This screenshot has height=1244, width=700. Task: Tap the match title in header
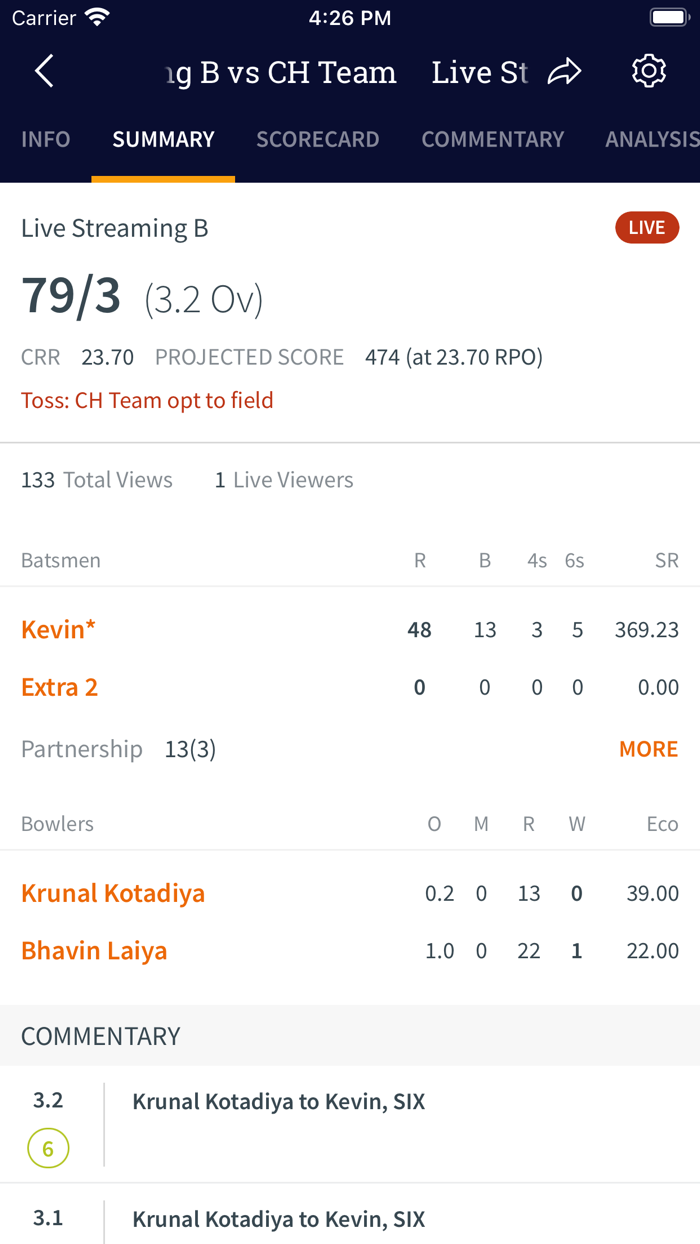coord(282,73)
